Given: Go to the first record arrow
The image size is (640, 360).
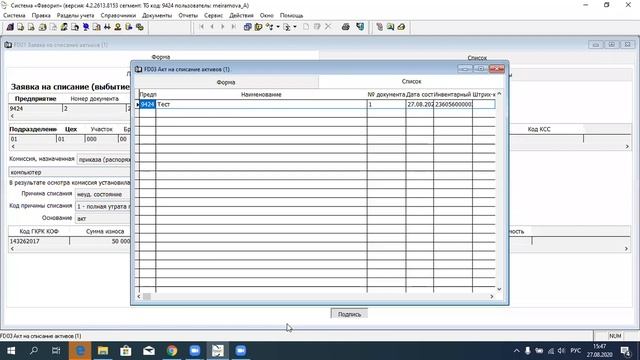Looking at the screenshot, I should 202,27.
